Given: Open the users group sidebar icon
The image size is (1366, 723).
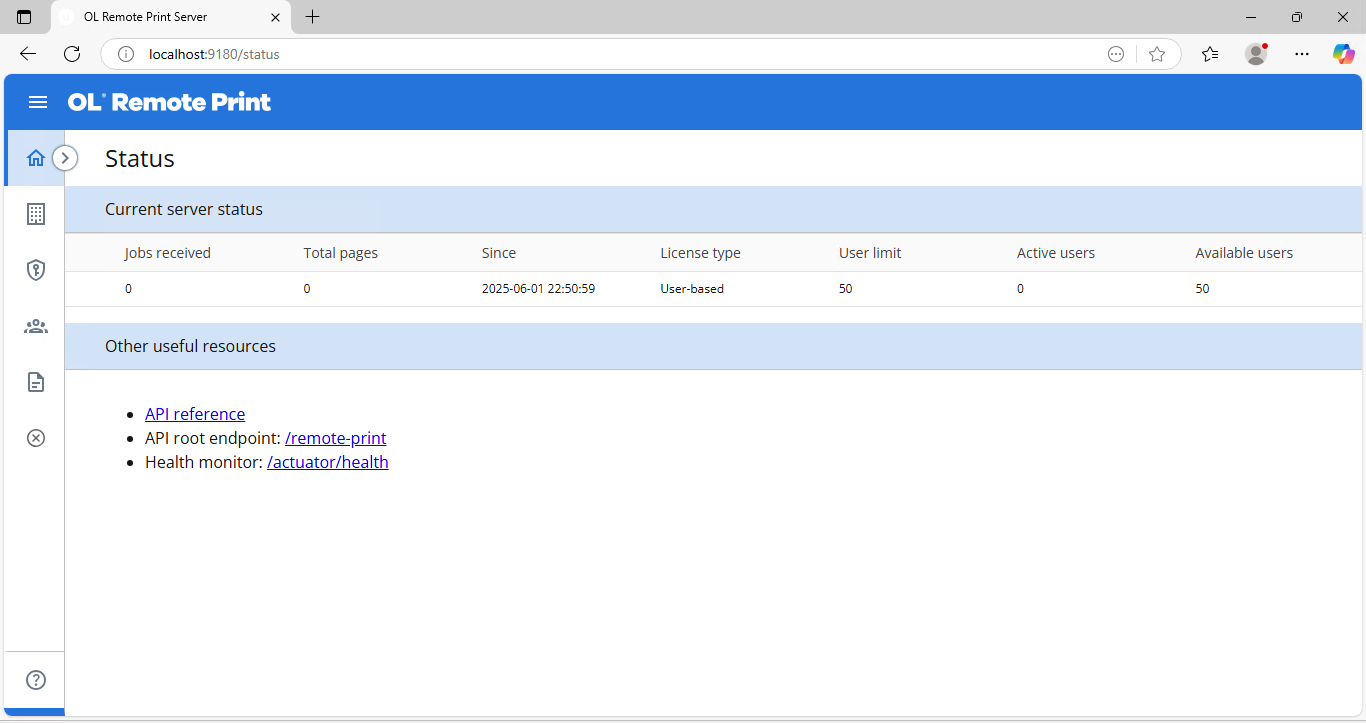Looking at the screenshot, I should [x=36, y=326].
